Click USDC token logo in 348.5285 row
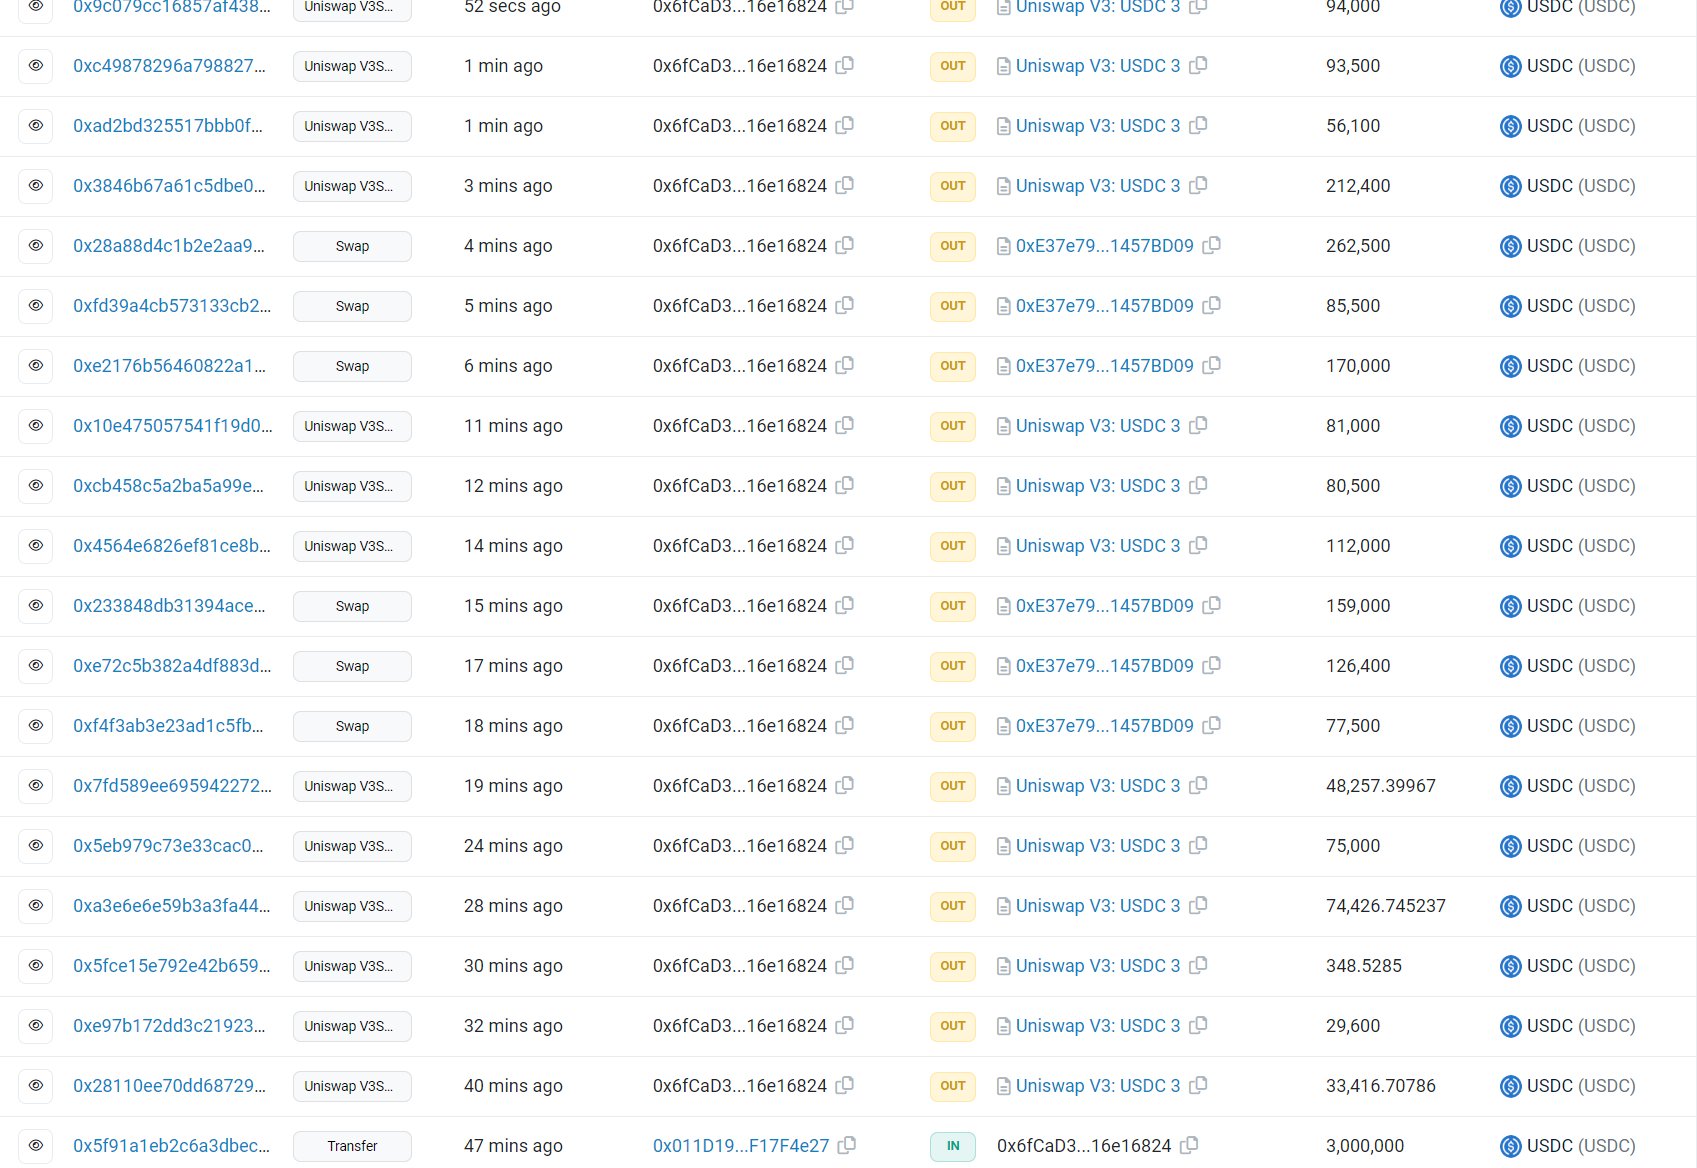Viewport: 1697px width, 1168px height. tap(1511, 966)
